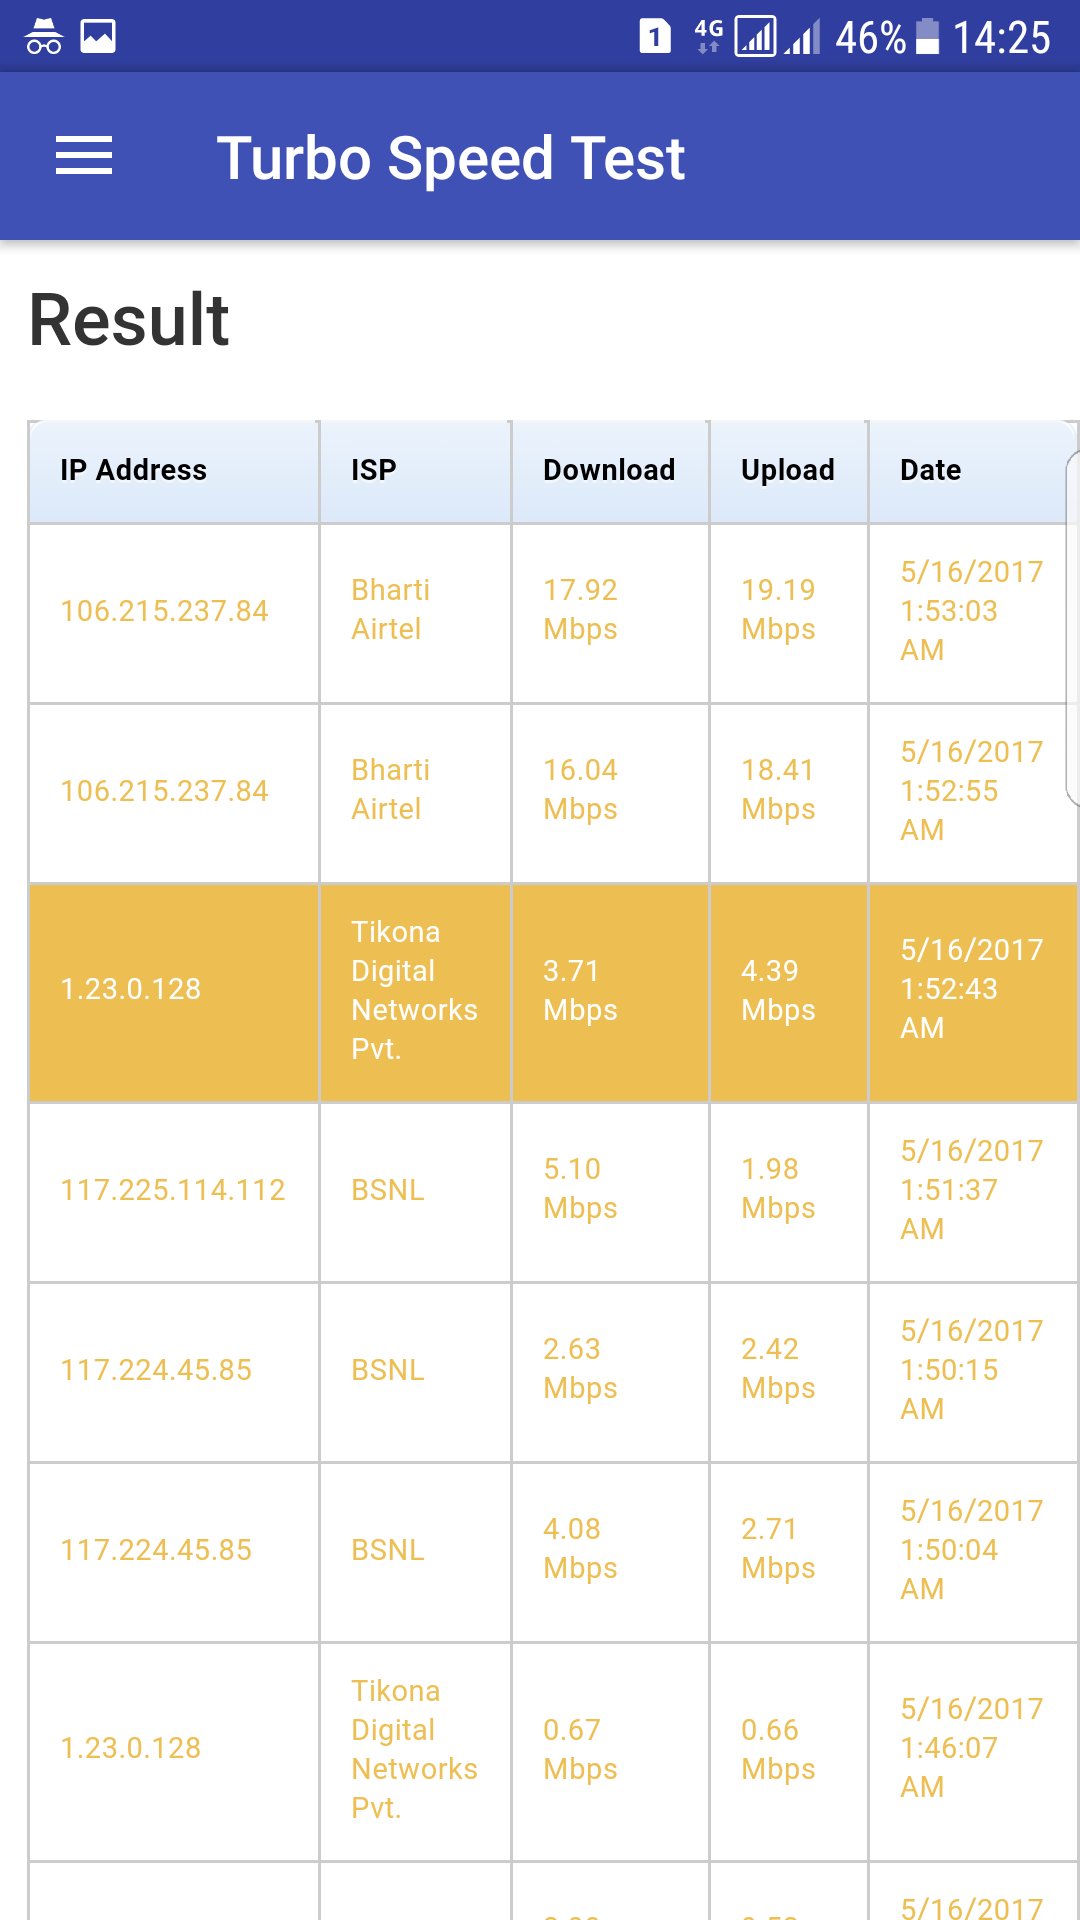Sort results by the Upload column header
The height and width of the screenshot is (1920, 1080).
pyautogui.click(x=788, y=470)
